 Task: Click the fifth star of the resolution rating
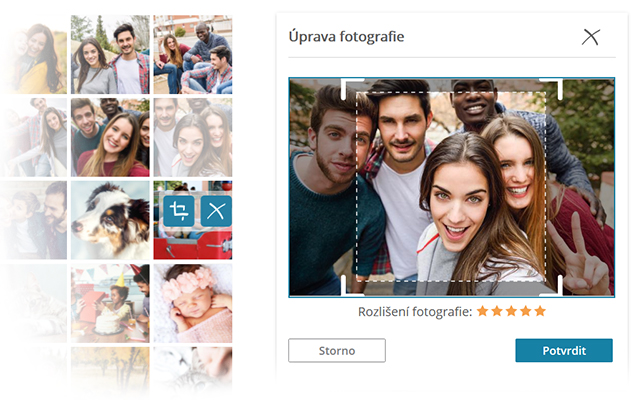tap(540, 312)
